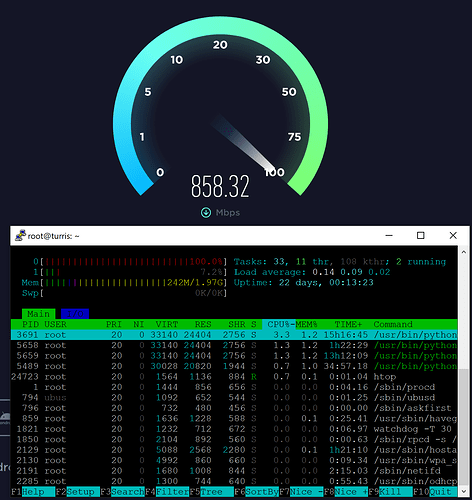Click scrollbar up arrow in terminal

(x=464, y=252)
